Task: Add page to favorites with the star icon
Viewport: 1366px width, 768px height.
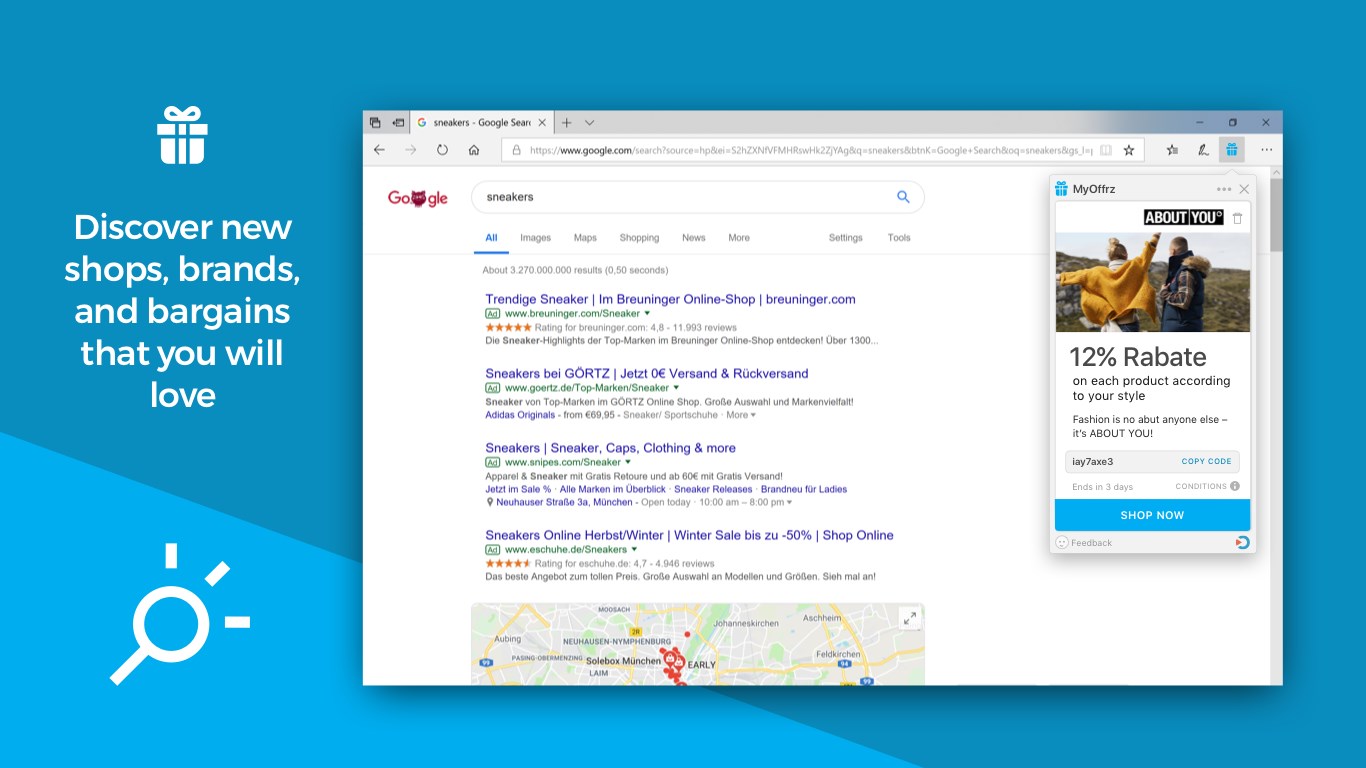Action: click(1129, 150)
